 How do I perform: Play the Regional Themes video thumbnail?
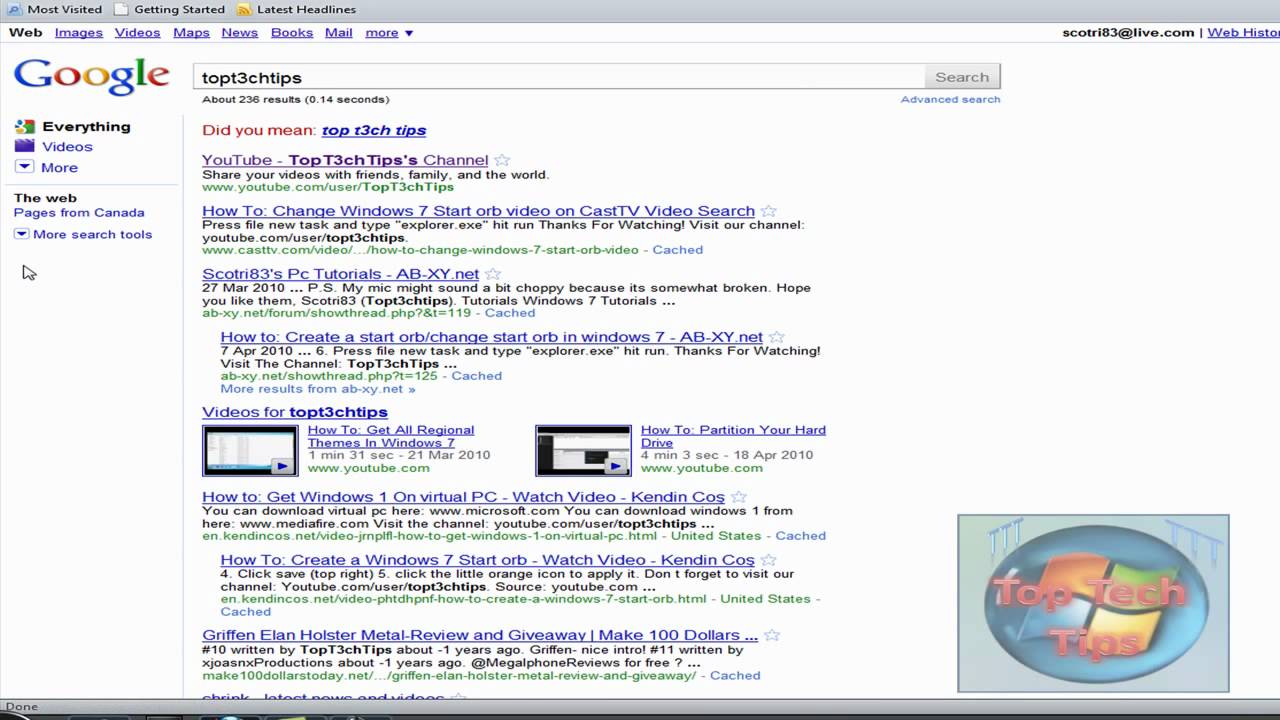point(250,450)
